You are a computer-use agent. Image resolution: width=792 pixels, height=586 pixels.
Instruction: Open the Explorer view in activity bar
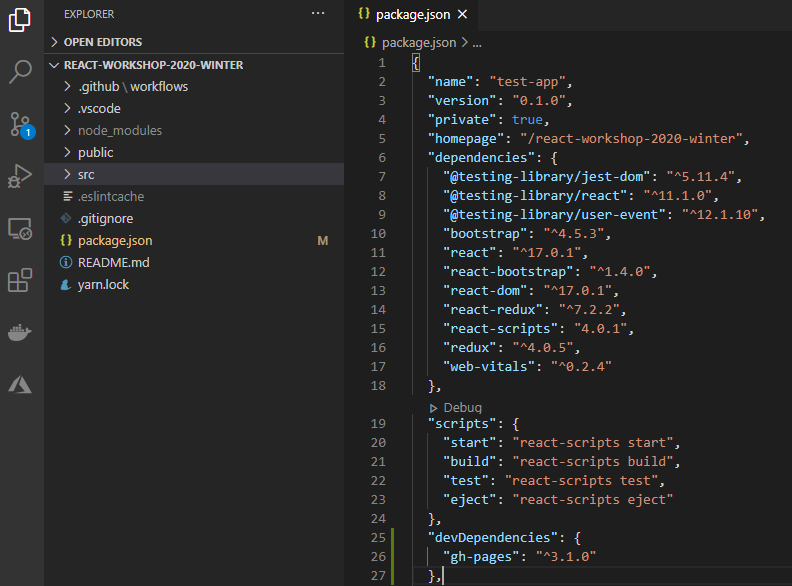point(20,20)
